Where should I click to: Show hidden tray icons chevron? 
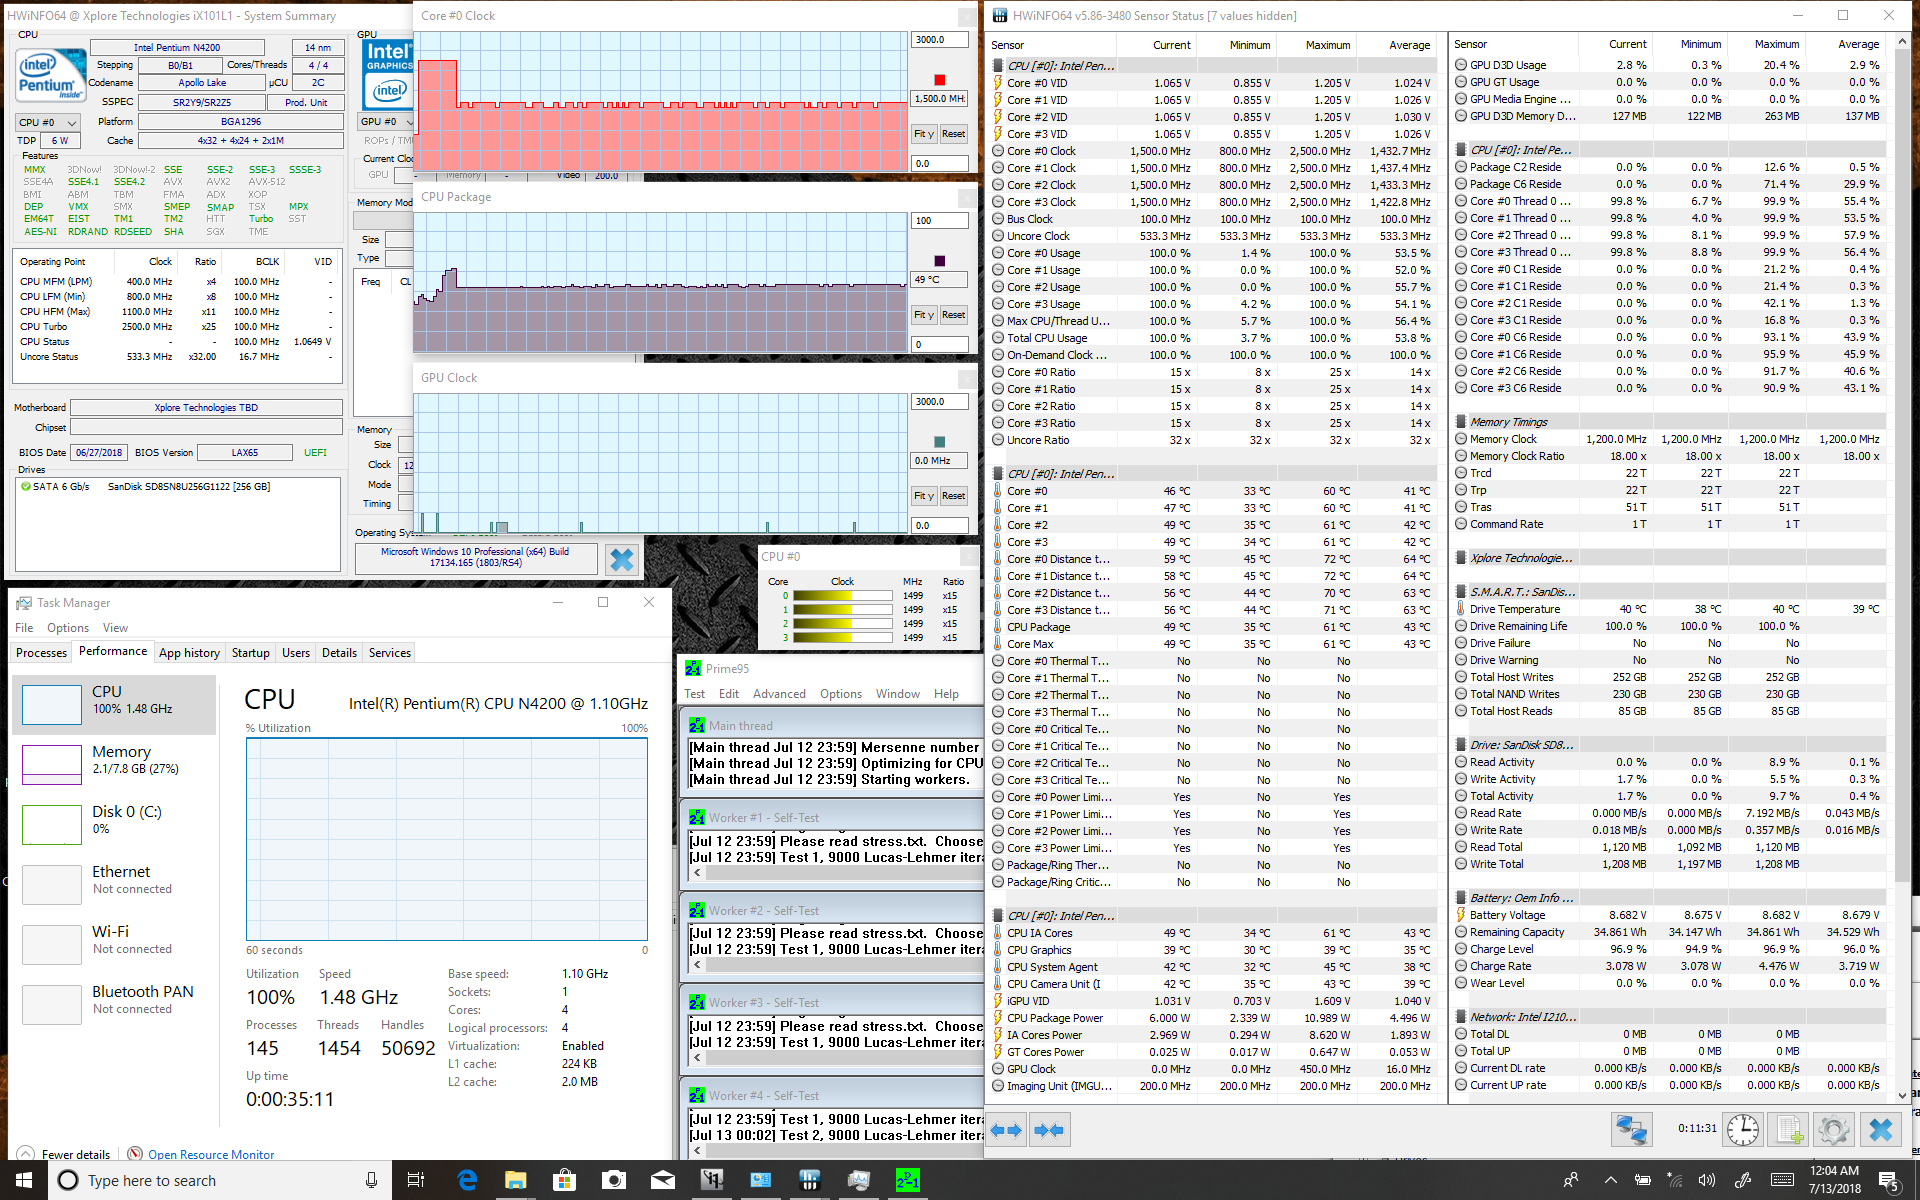tap(1610, 1180)
